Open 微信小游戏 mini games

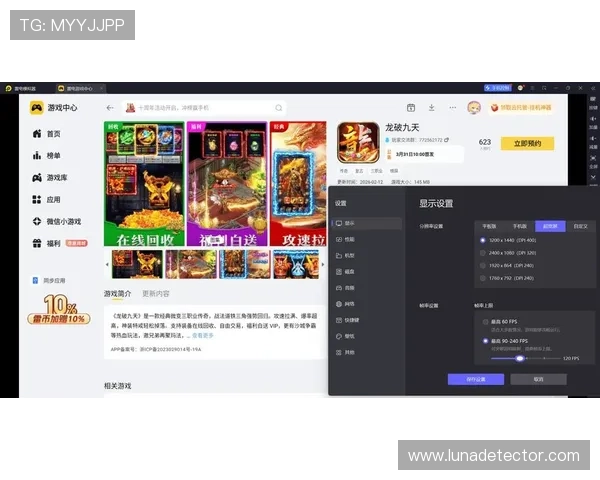coord(57,221)
